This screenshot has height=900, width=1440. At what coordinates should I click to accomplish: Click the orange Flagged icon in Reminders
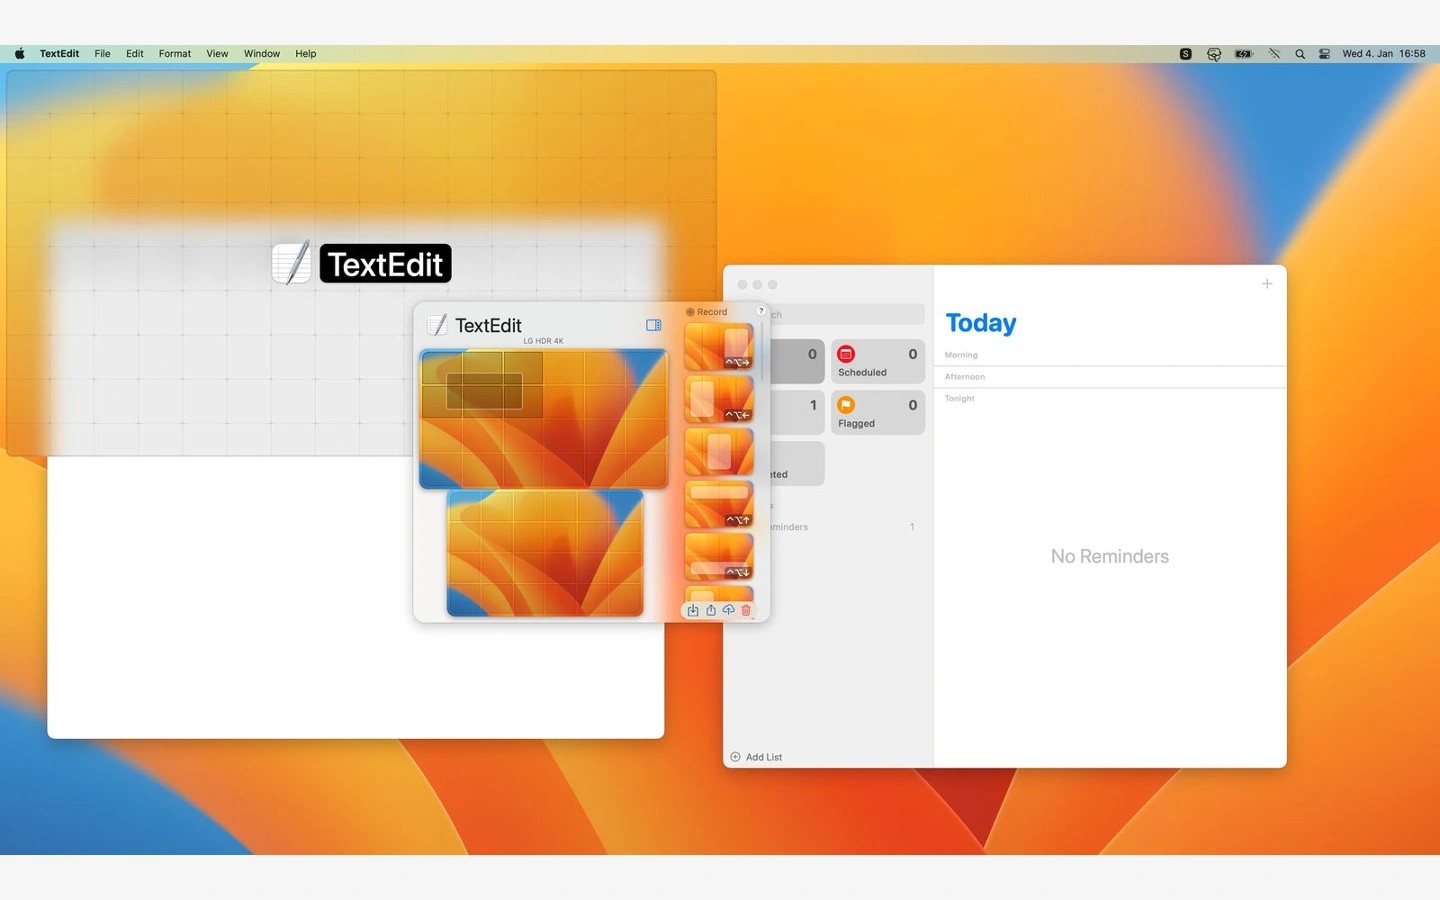click(846, 405)
